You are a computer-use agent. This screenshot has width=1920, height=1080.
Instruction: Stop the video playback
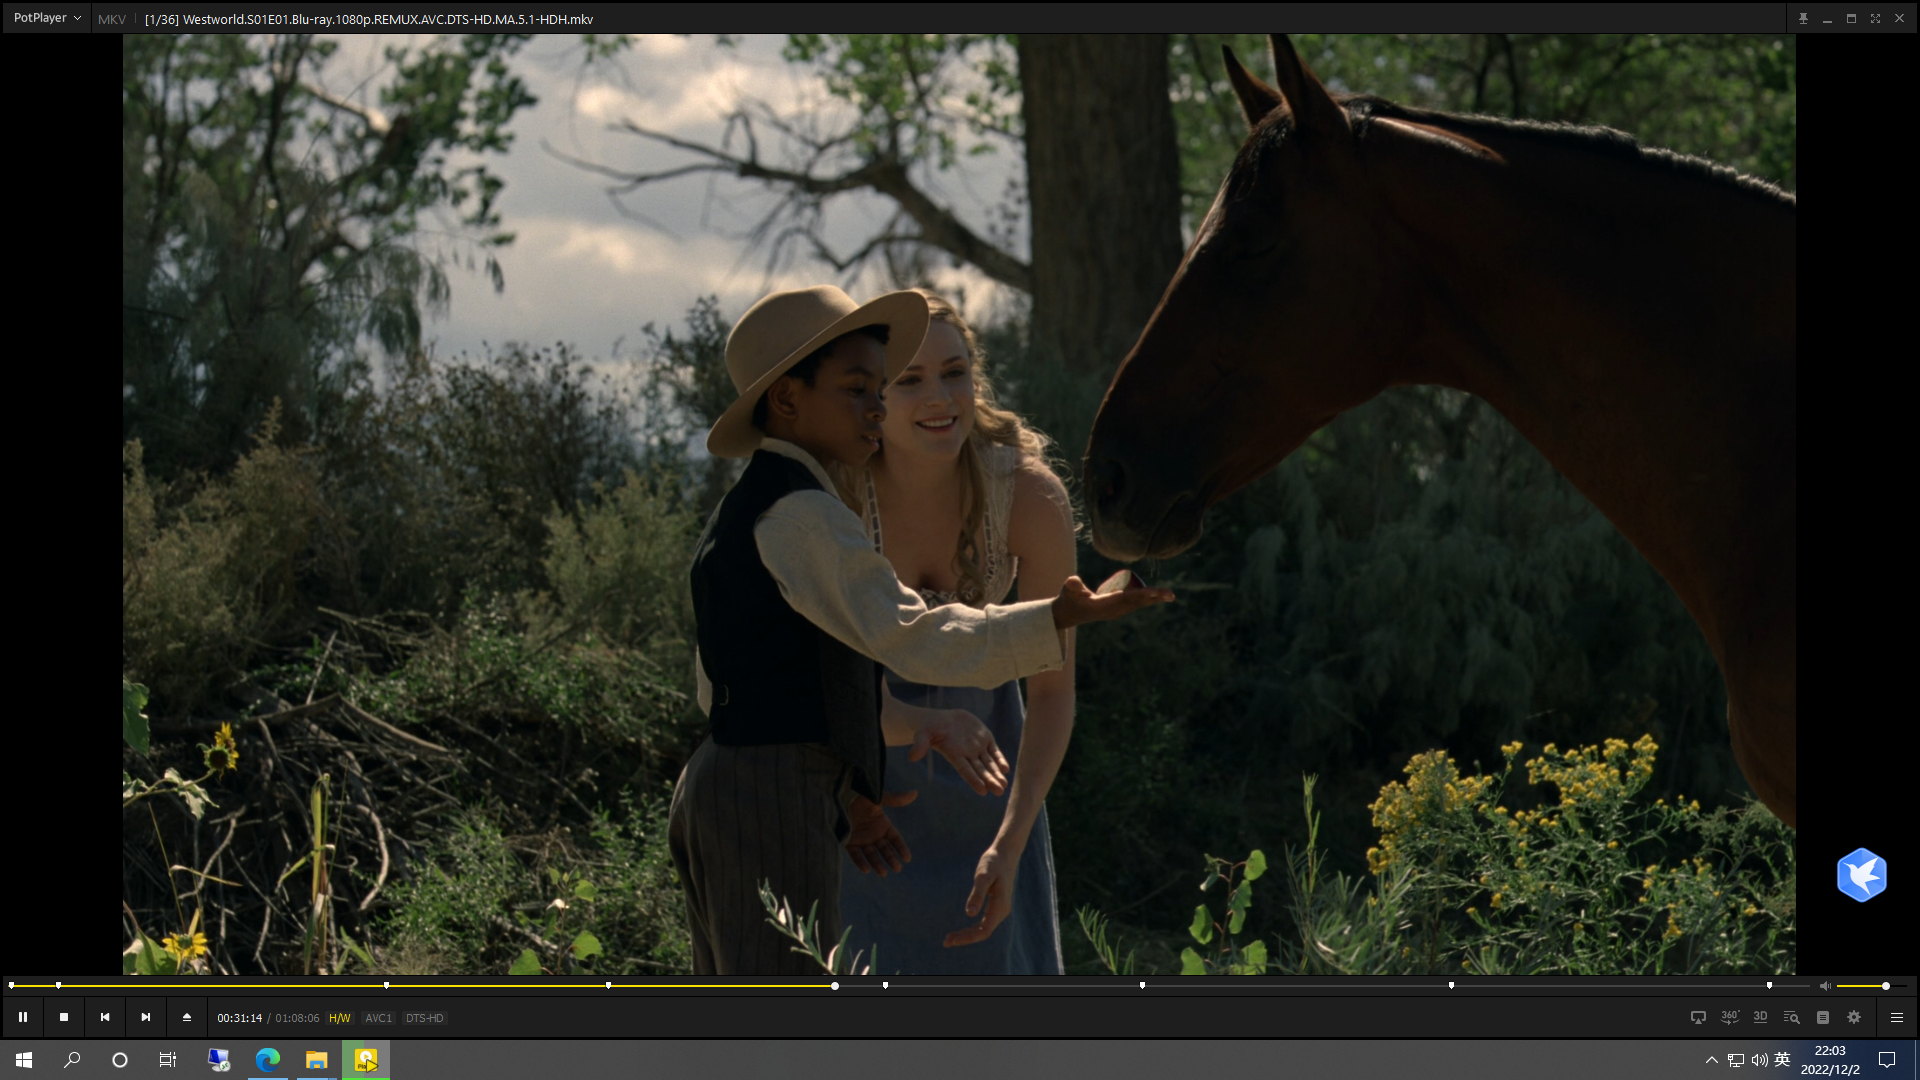63,1017
